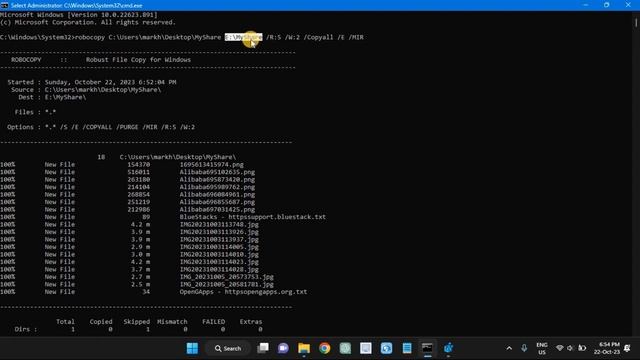Click the Windows version line at the top
This screenshot has height=360, width=640.
pyautogui.click(x=79, y=15)
